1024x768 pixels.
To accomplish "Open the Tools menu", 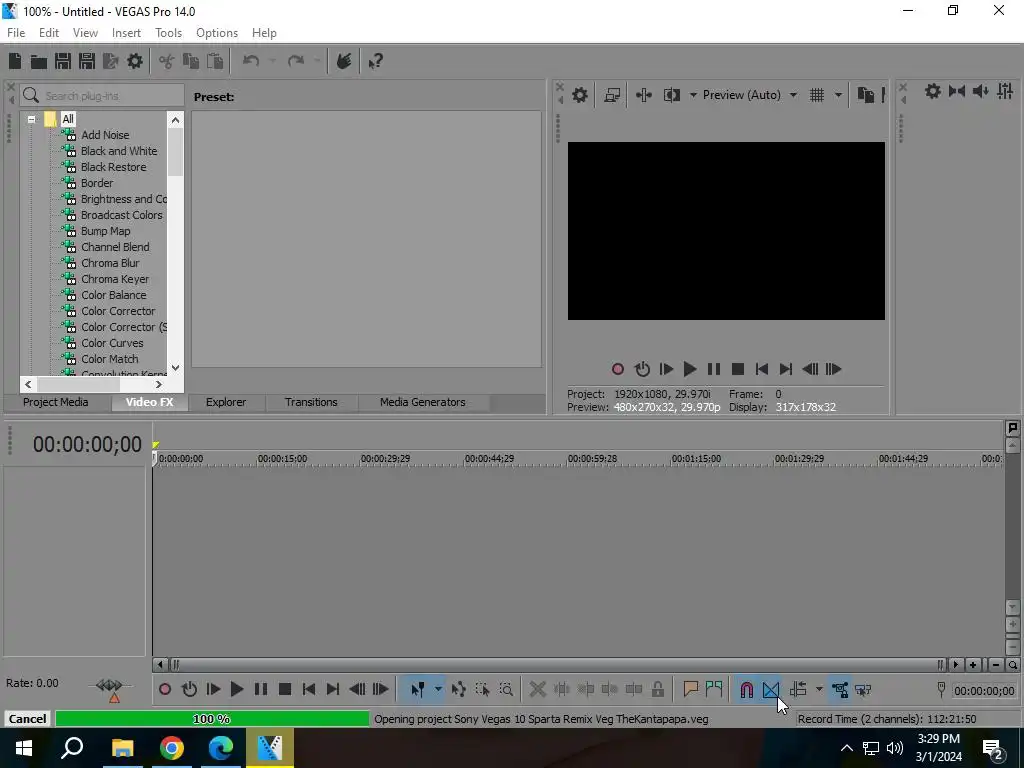I will click(168, 33).
